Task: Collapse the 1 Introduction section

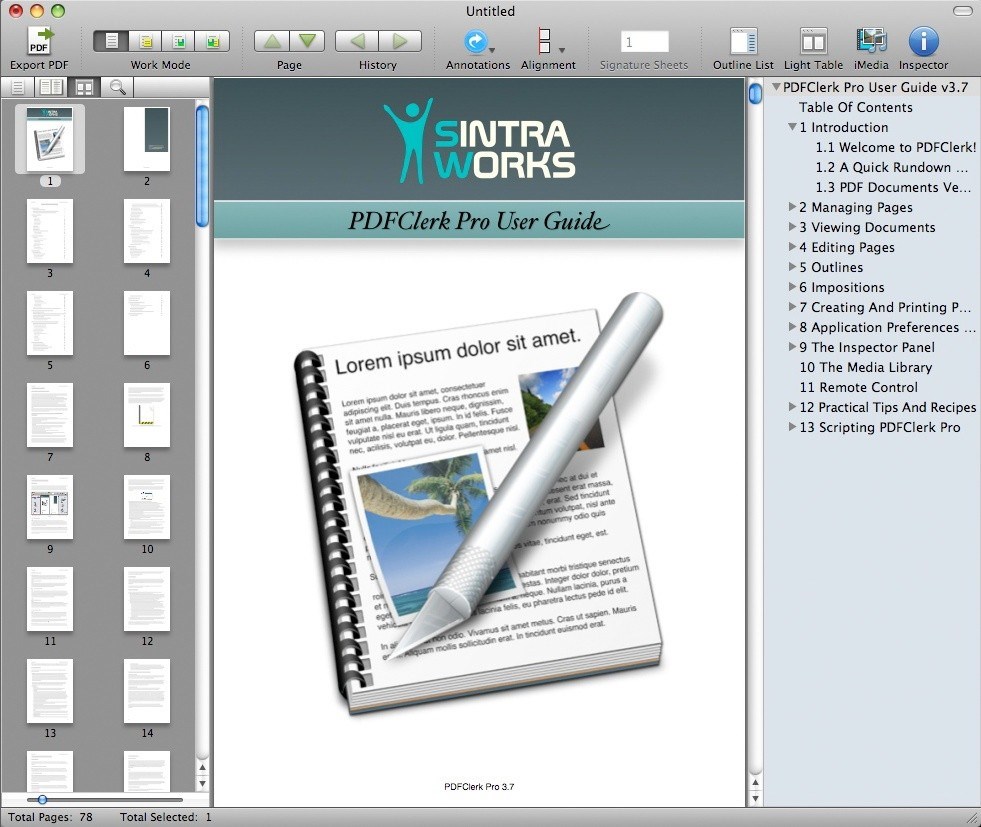Action: pyautogui.click(x=792, y=127)
